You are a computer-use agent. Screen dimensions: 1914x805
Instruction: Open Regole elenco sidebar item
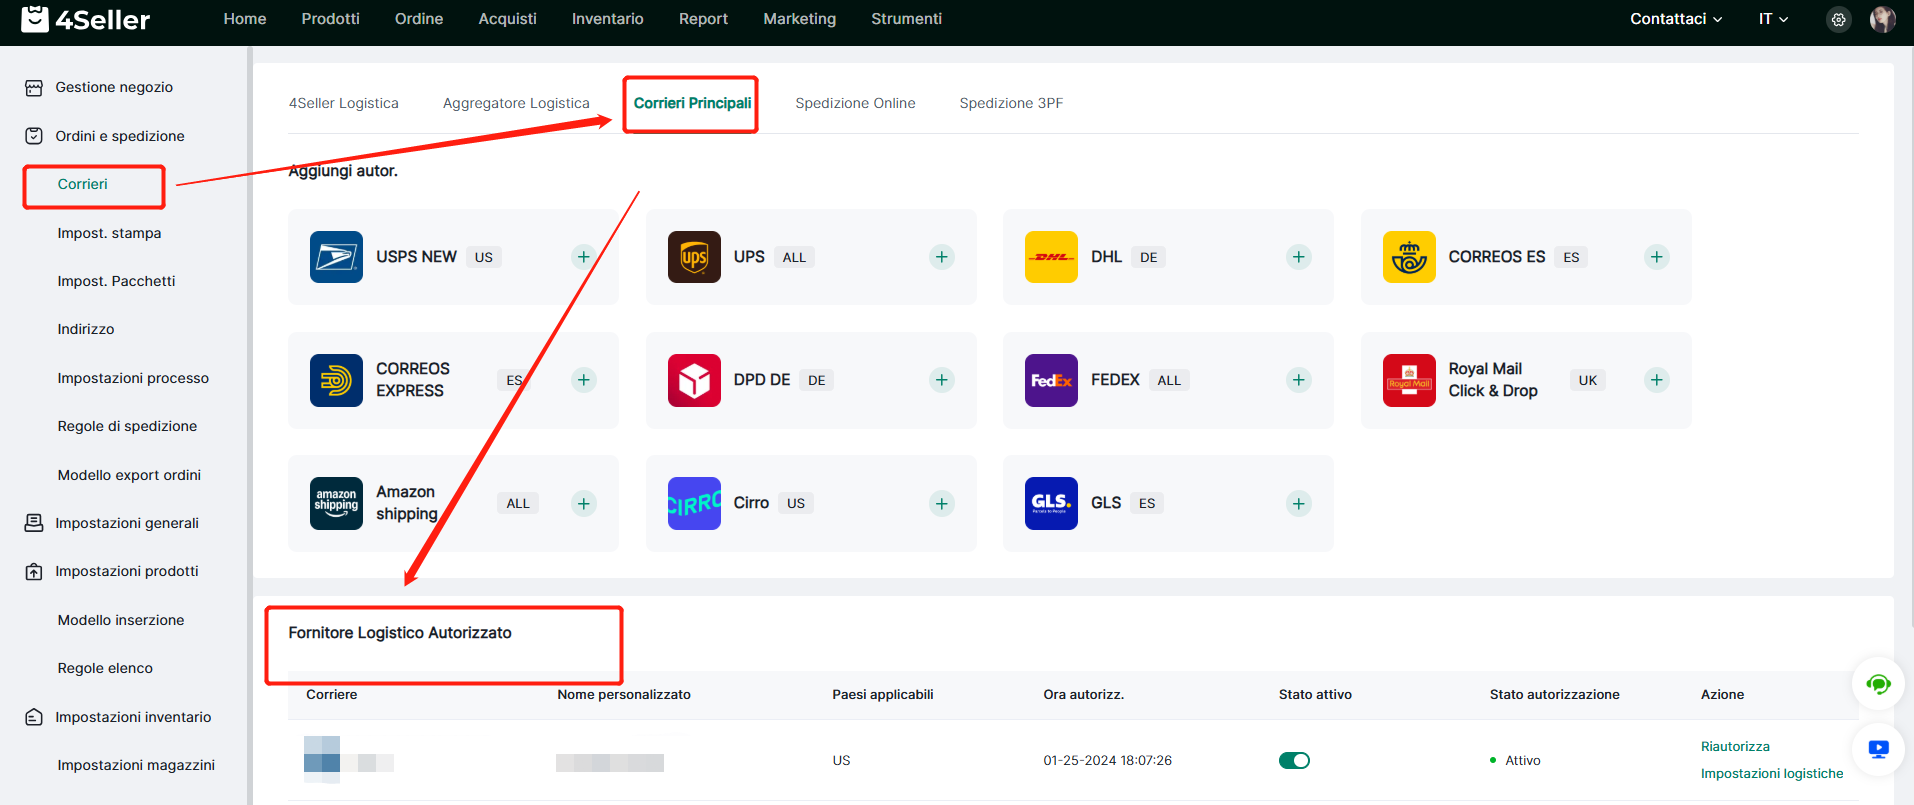[x=105, y=668]
